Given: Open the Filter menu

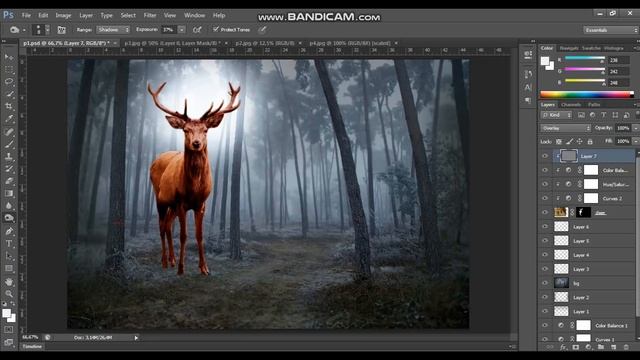Looking at the screenshot, I should [150, 16].
